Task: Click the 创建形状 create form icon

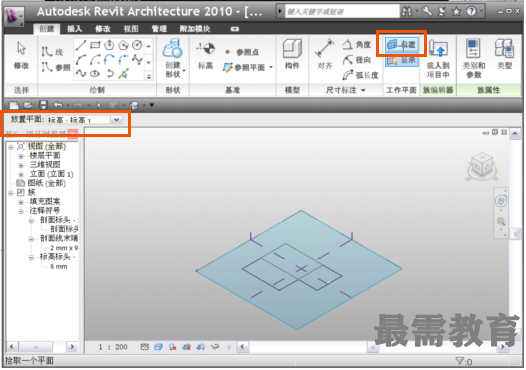Action: 173,58
